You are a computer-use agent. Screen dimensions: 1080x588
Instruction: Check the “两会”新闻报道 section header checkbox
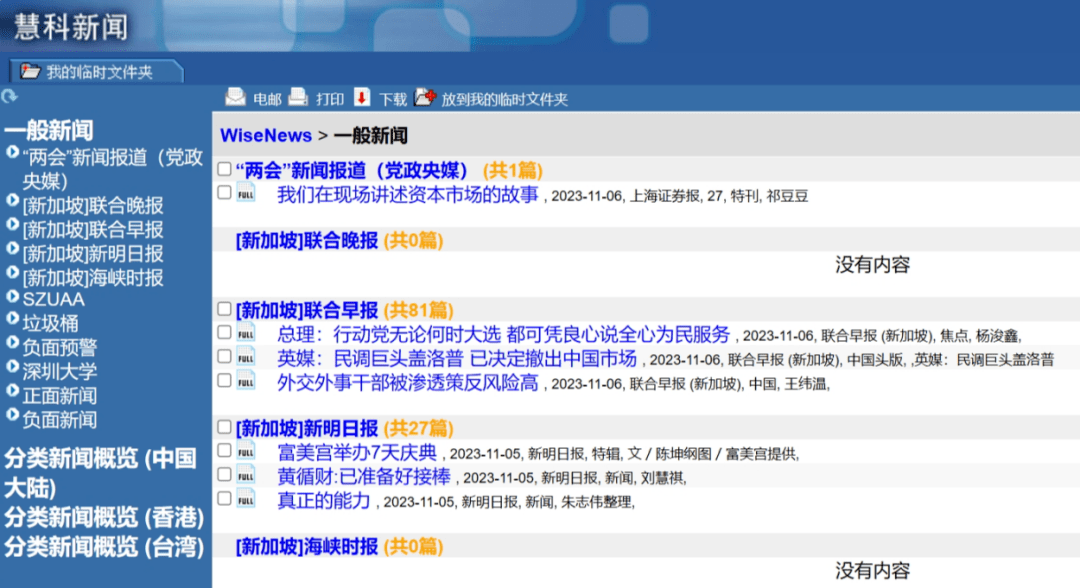[x=225, y=169]
